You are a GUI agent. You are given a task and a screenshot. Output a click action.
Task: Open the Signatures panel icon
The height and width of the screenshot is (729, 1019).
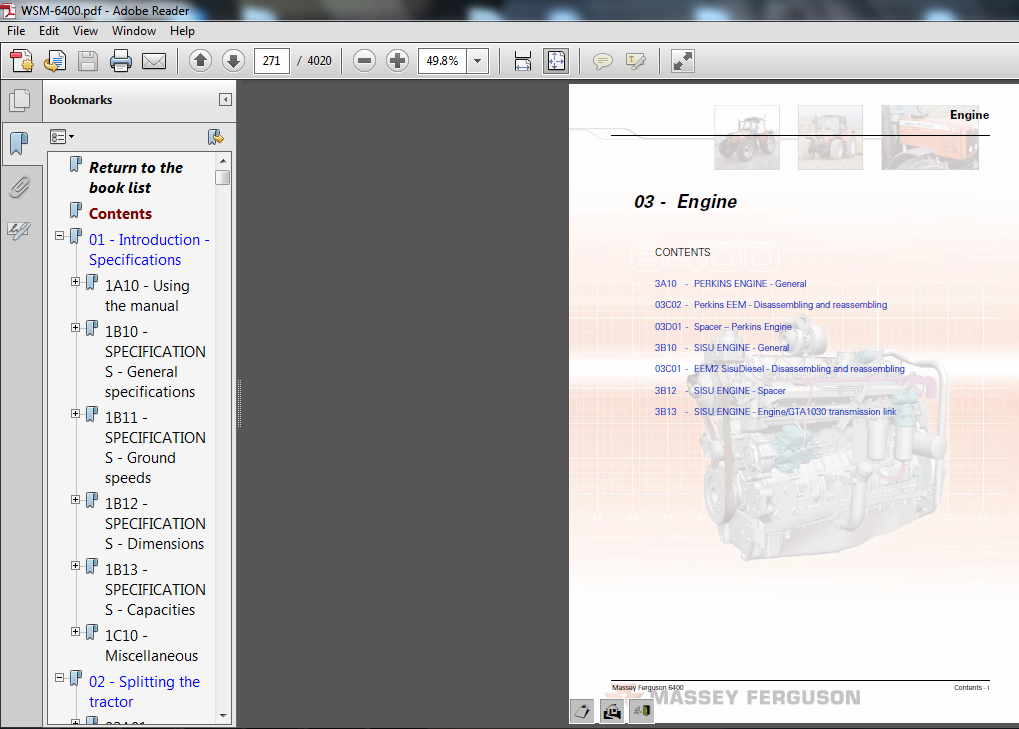coord(19,229)
